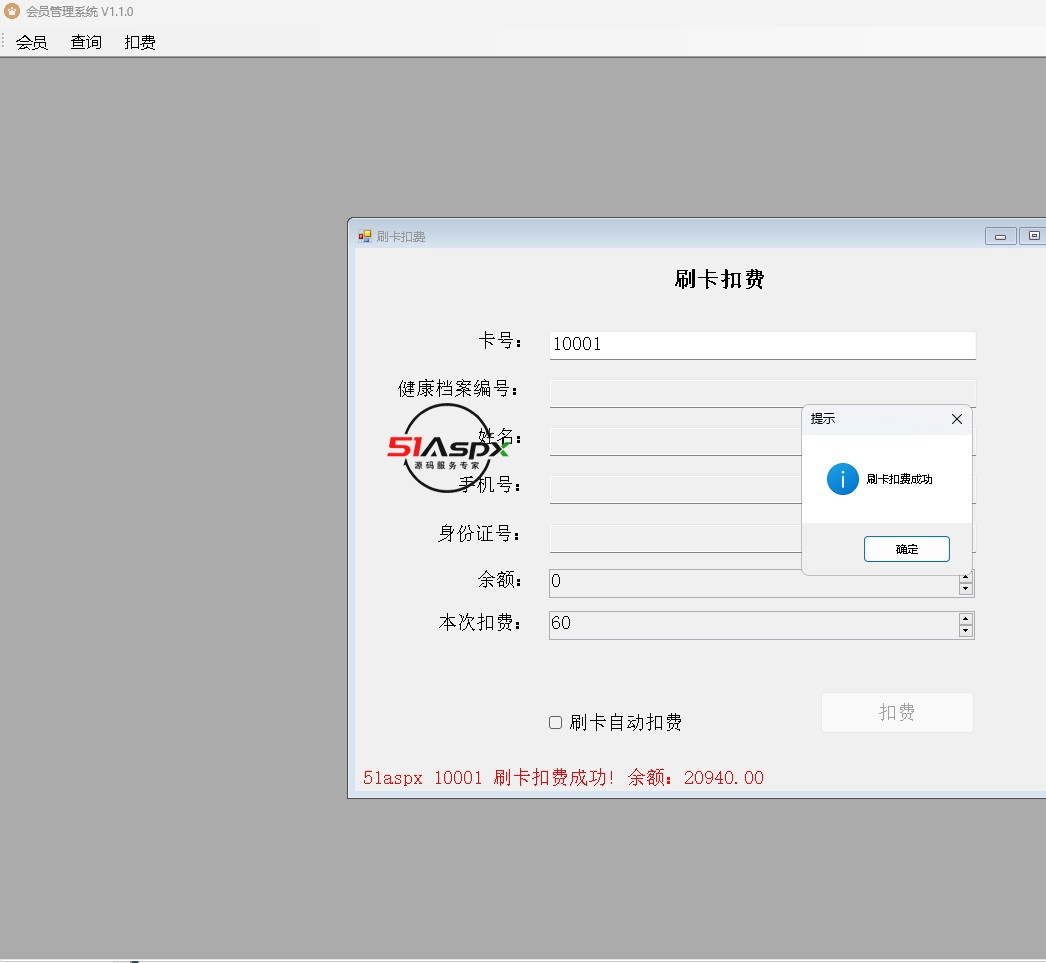Decrease 本次扣费 amount with the down arrow
This screenshot has width=1046, height=963.
tap(965, 631)
